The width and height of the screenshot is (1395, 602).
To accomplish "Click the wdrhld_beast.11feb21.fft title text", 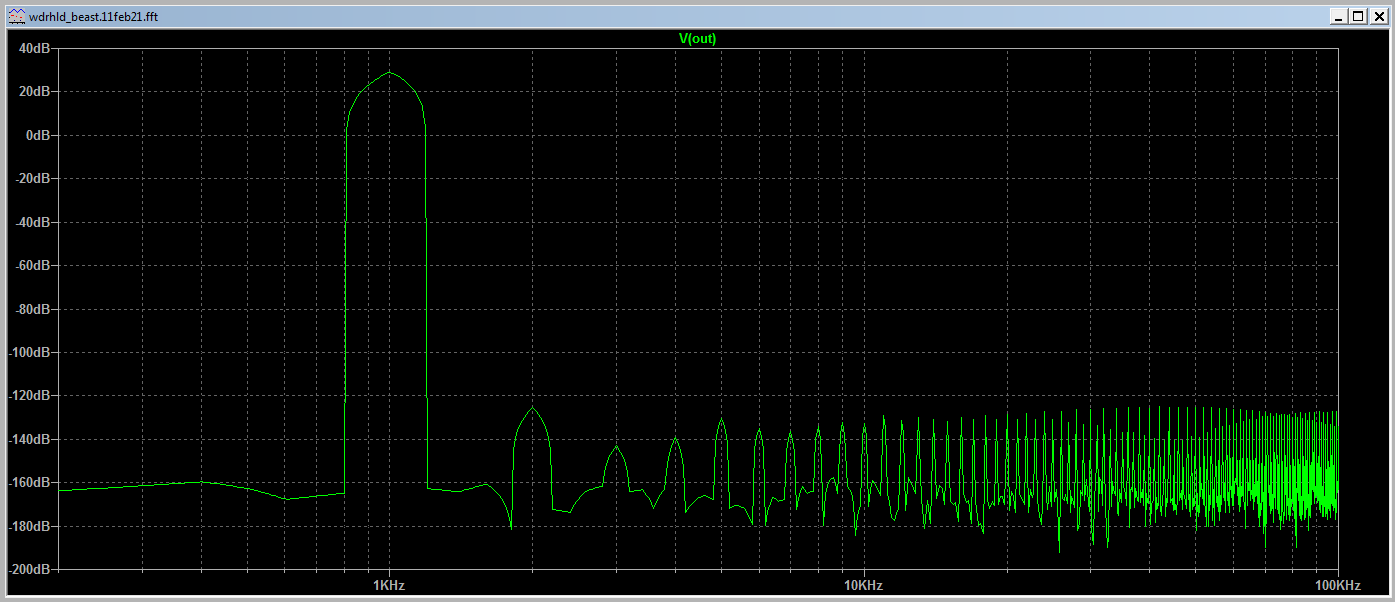I will (94, 16).
